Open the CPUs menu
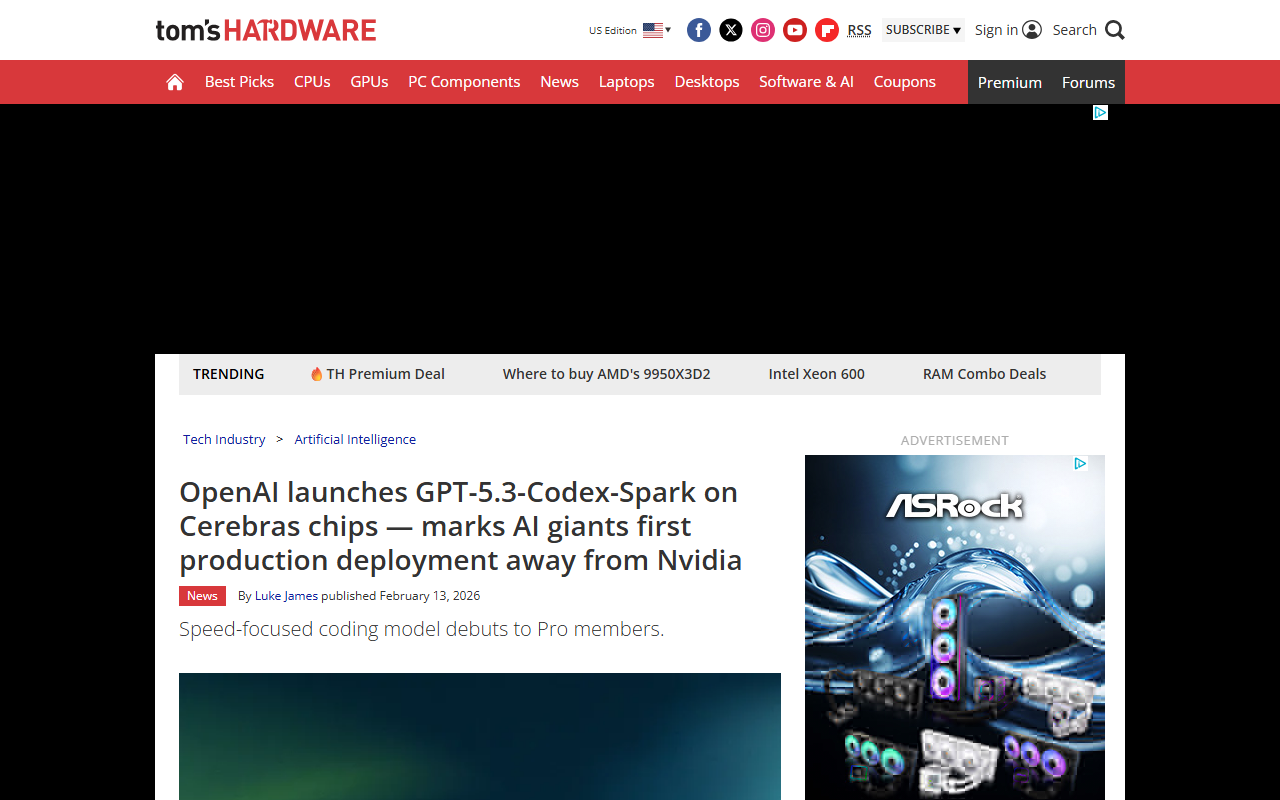 point(312,82)
